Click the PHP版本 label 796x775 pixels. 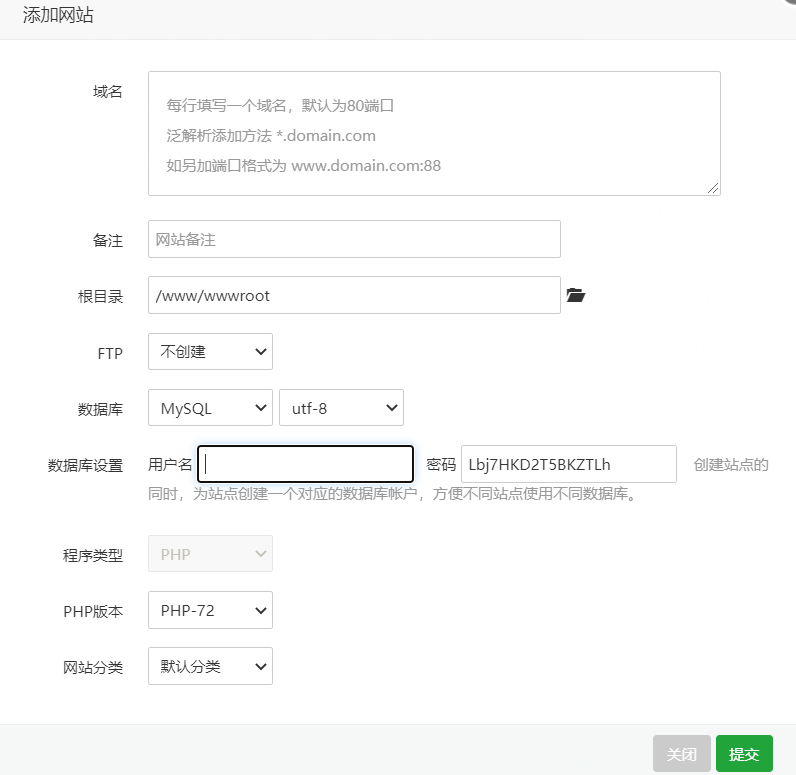click(93, 612)
